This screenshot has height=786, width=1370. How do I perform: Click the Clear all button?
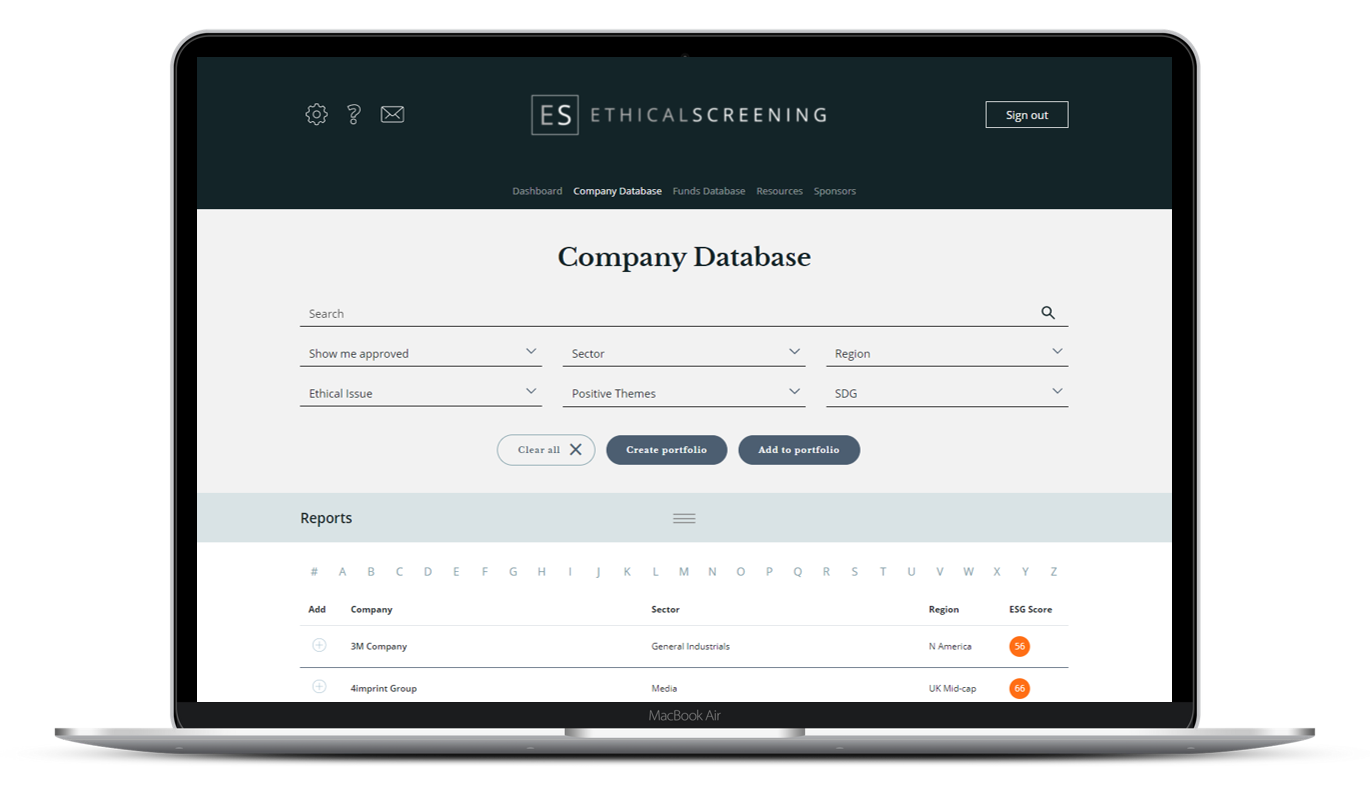click(x=546, y=450)
